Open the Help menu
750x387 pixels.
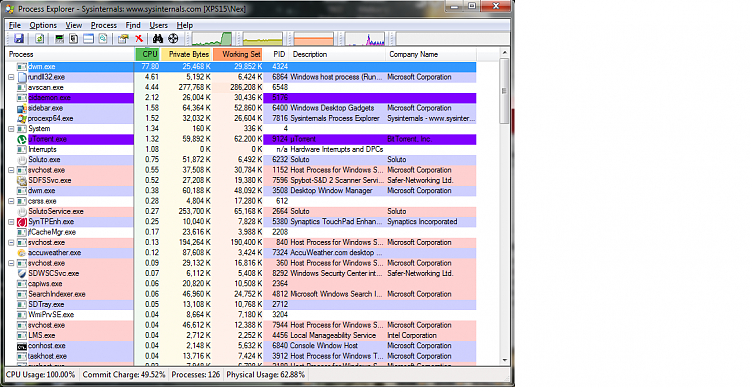(185, 25)
